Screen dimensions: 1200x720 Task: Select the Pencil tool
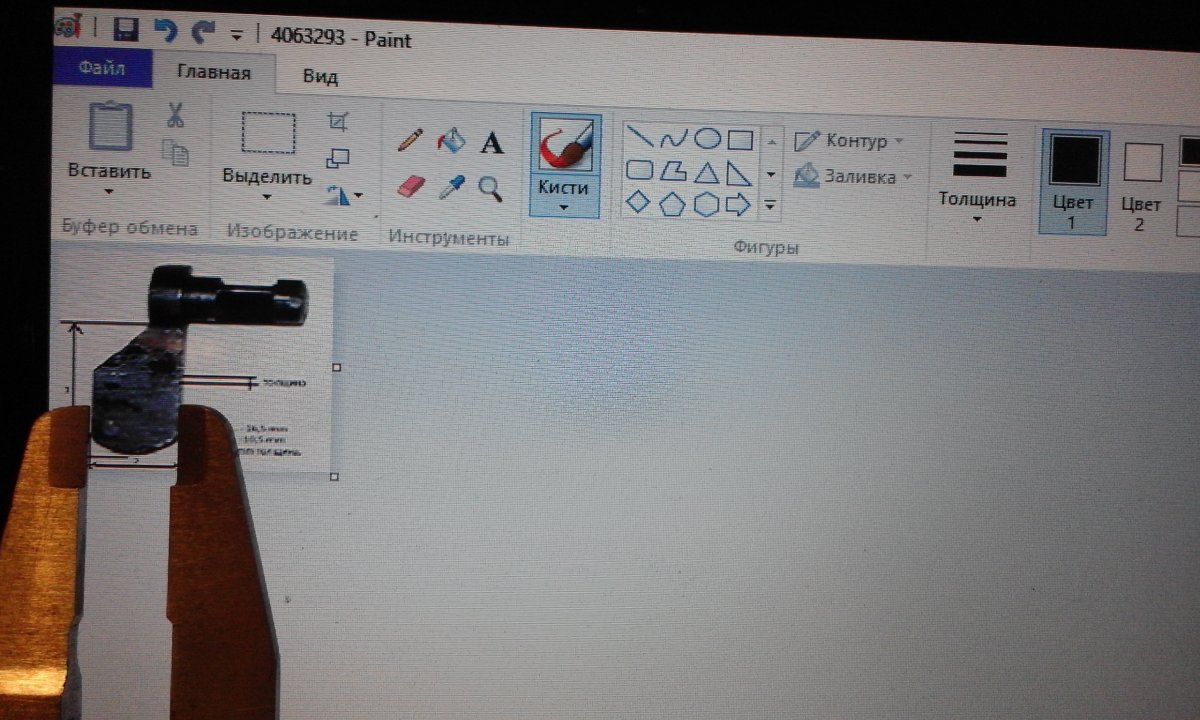click(410, 140)
